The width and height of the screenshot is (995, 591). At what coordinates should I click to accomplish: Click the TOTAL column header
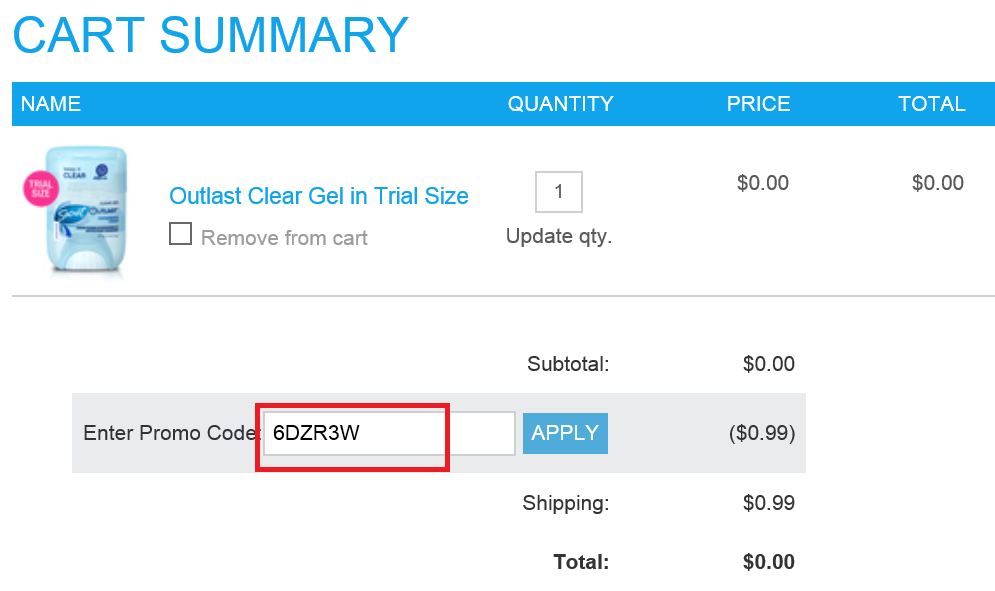tap(932, 103)
